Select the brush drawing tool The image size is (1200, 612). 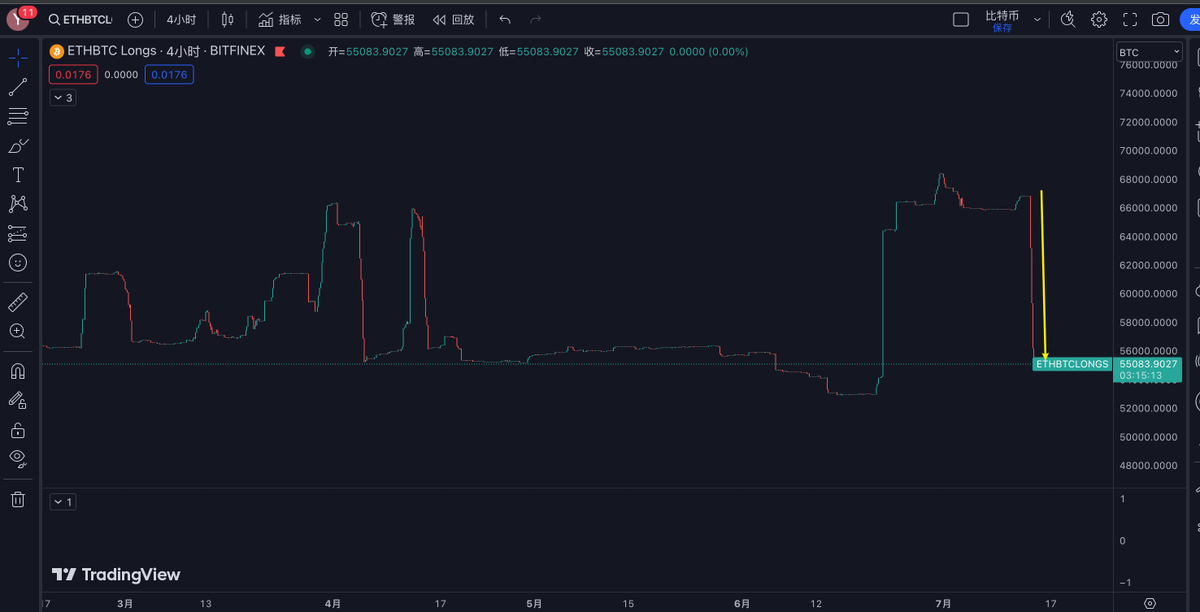pos(18,145)
